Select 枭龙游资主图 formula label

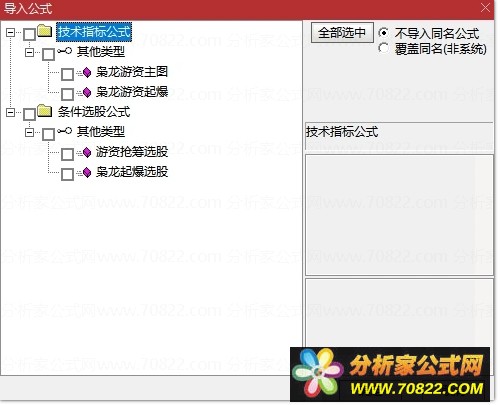coord(132,72)
